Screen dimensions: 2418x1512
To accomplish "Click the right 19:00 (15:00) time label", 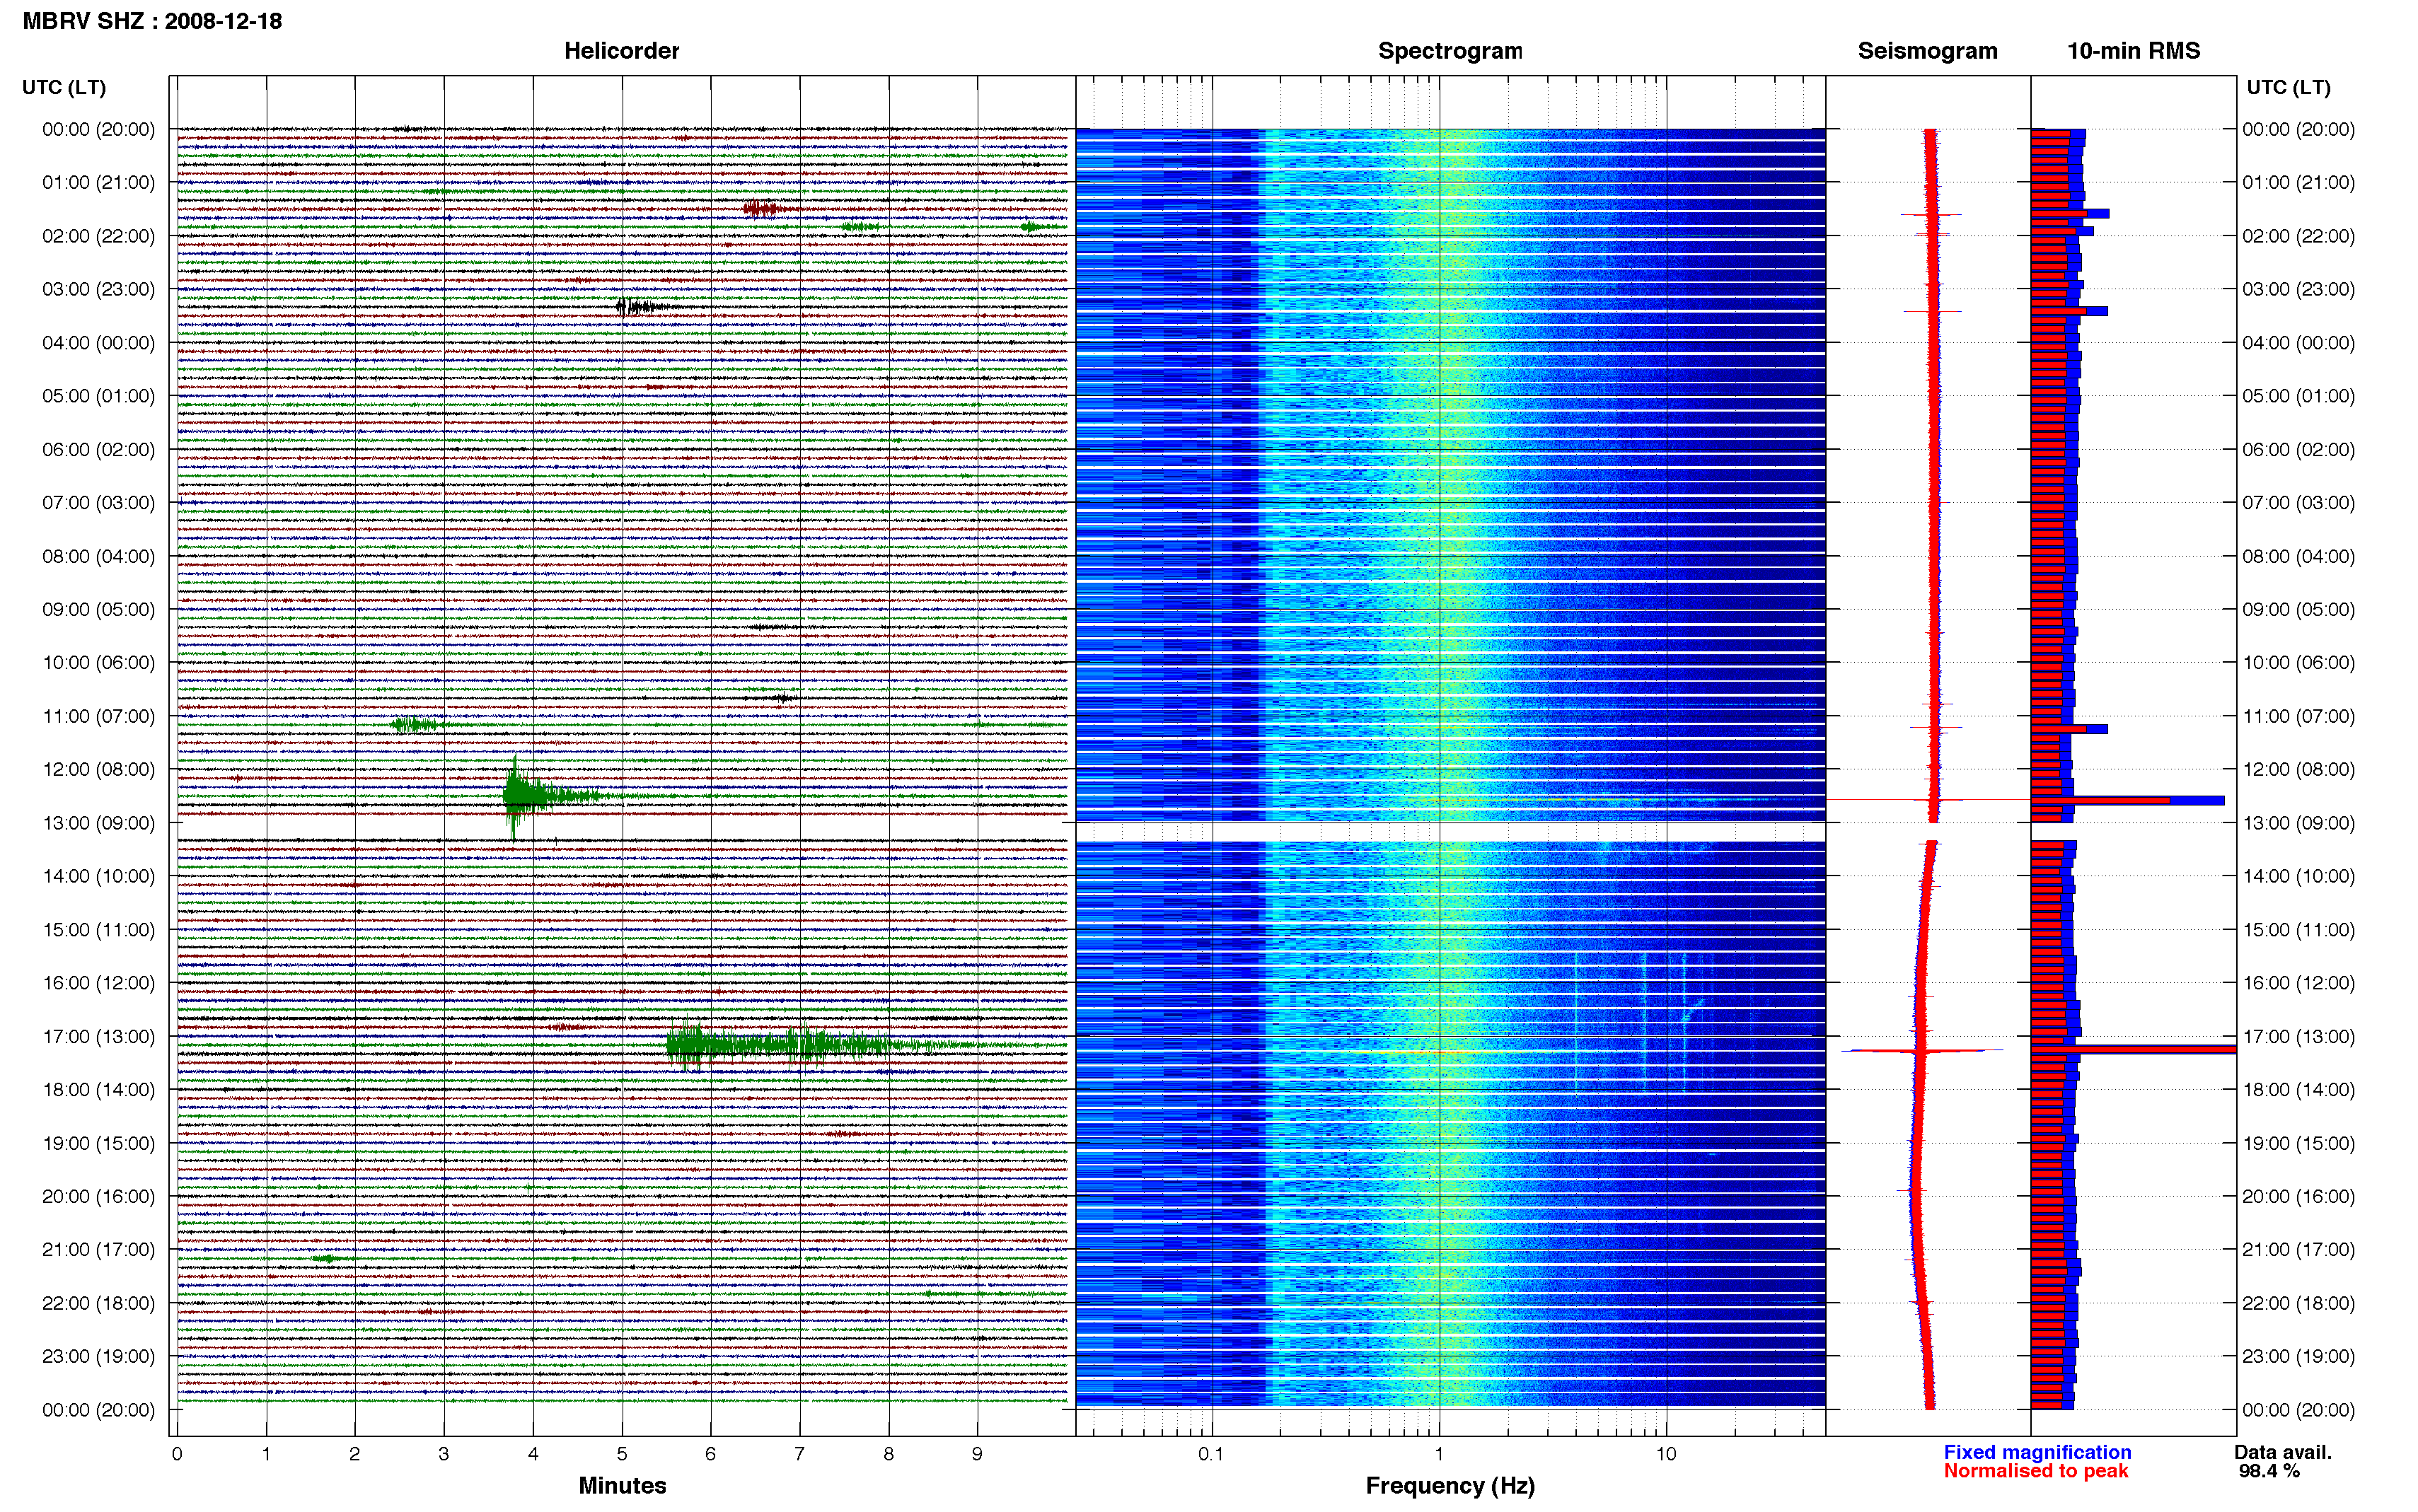I will coord(2298,1143).
